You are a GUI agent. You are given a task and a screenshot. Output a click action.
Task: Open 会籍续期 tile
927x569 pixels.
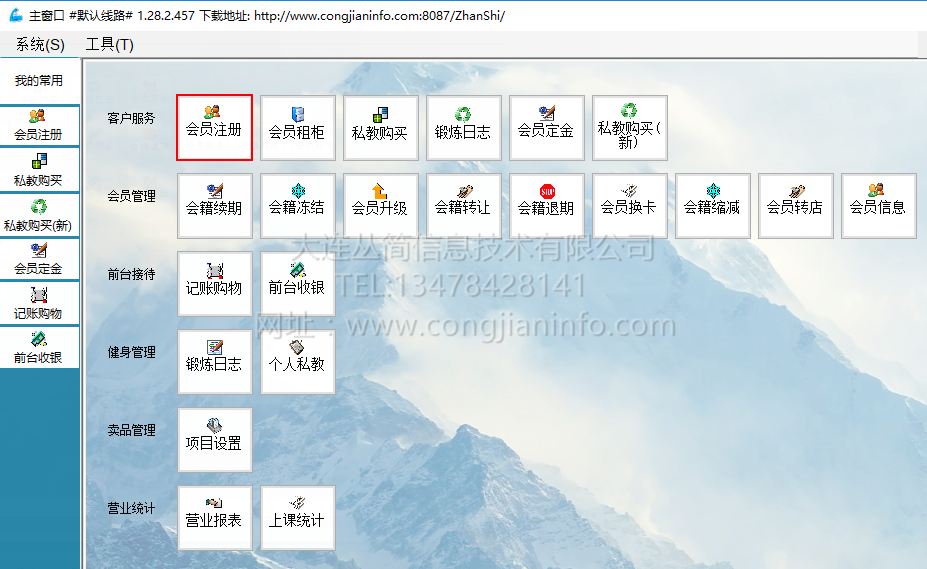point(214,205)
